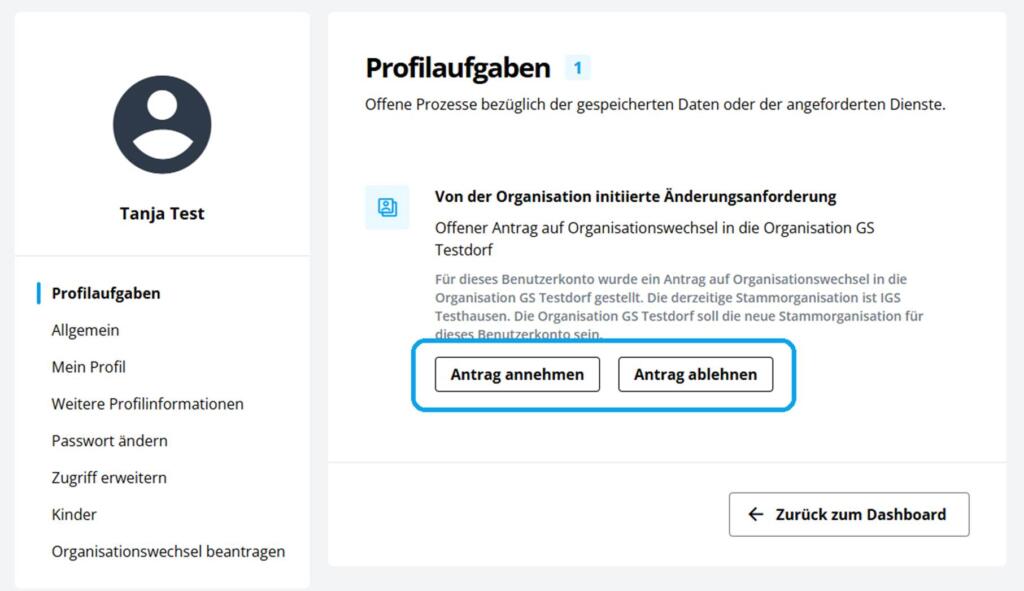Click the organisation change request icon

coord(387,208)
